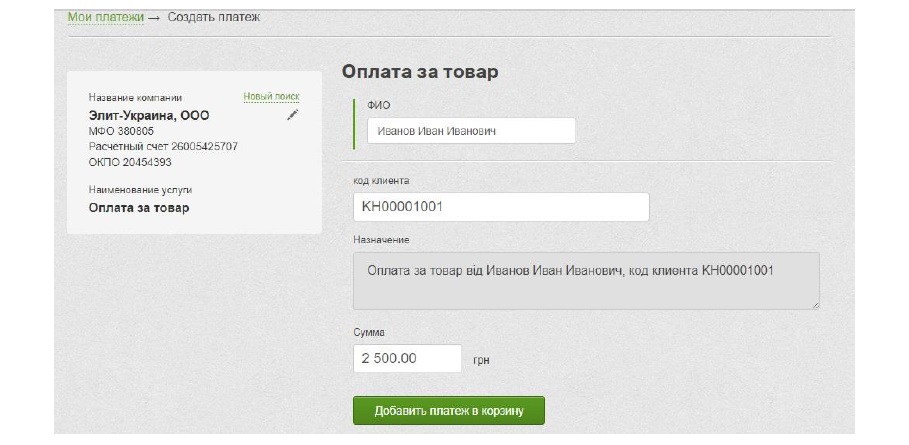Image resolution: width=909 pixels, height=445 pixels.
Task: Click the грн currency label
Action: (x=481, y=359)
